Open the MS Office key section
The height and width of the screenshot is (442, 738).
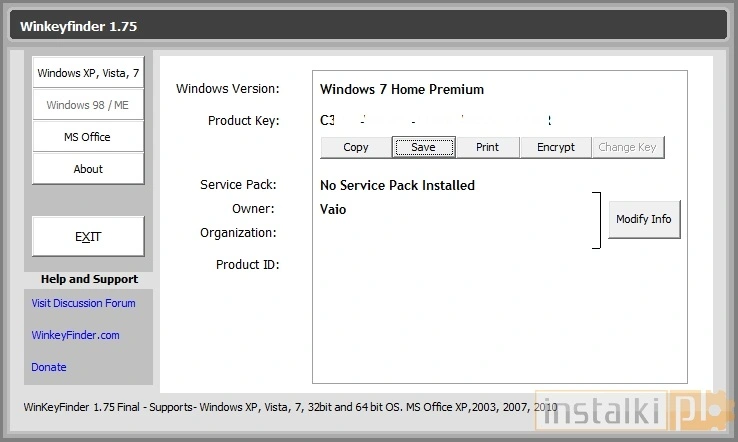click(88, 137)
